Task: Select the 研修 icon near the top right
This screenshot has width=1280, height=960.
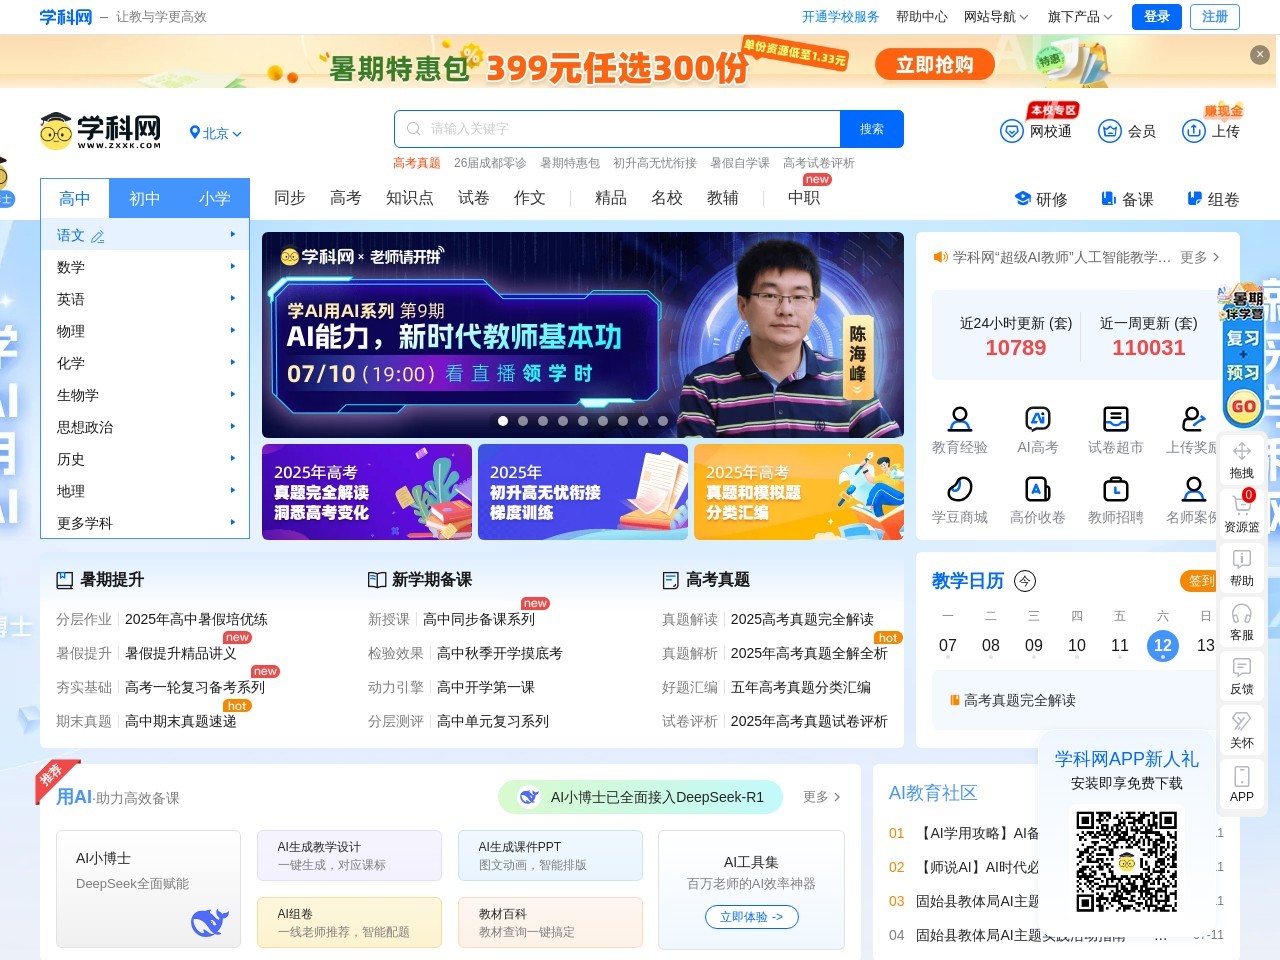Action: [x=1022, y=199]
